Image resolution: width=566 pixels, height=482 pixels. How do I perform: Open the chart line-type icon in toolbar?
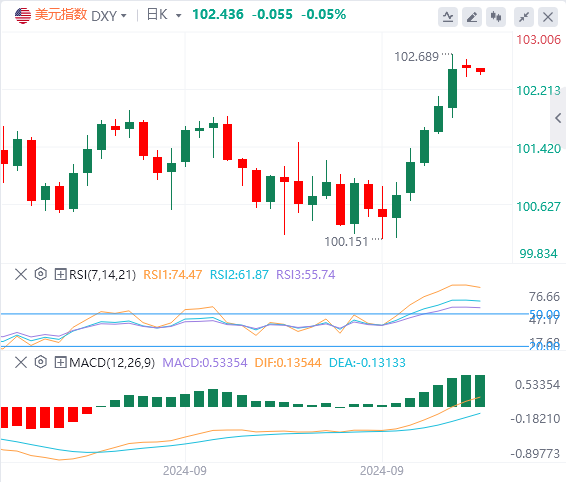[x=448, y=17]
